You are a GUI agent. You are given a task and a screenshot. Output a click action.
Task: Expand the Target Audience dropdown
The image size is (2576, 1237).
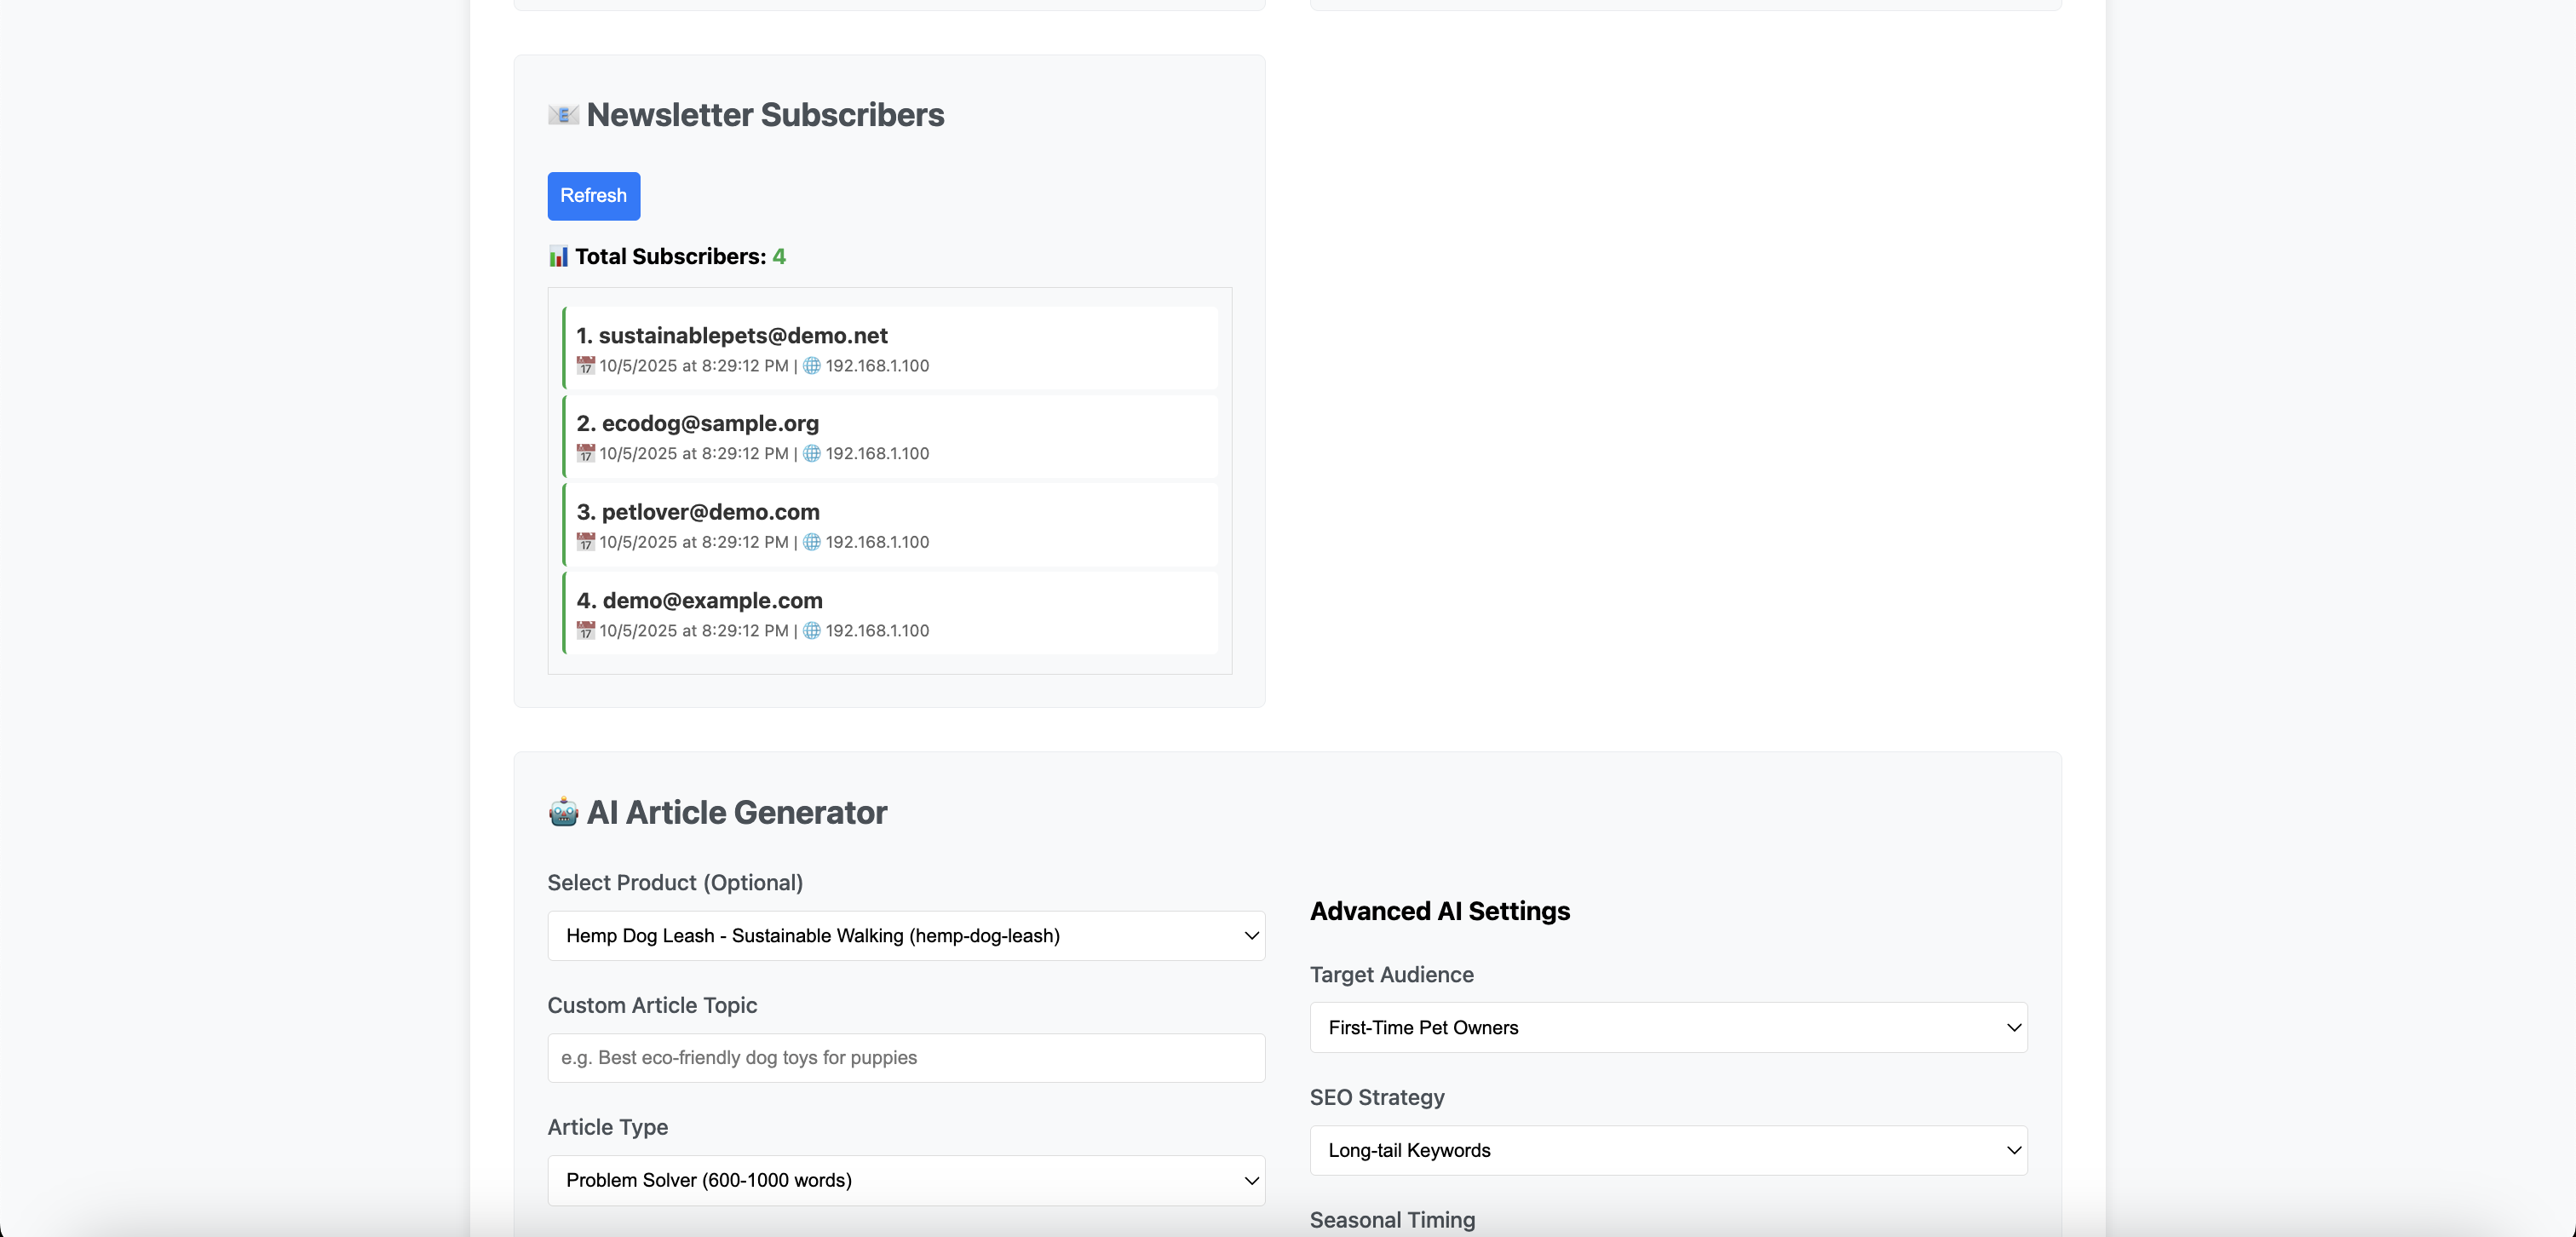1667,1028
